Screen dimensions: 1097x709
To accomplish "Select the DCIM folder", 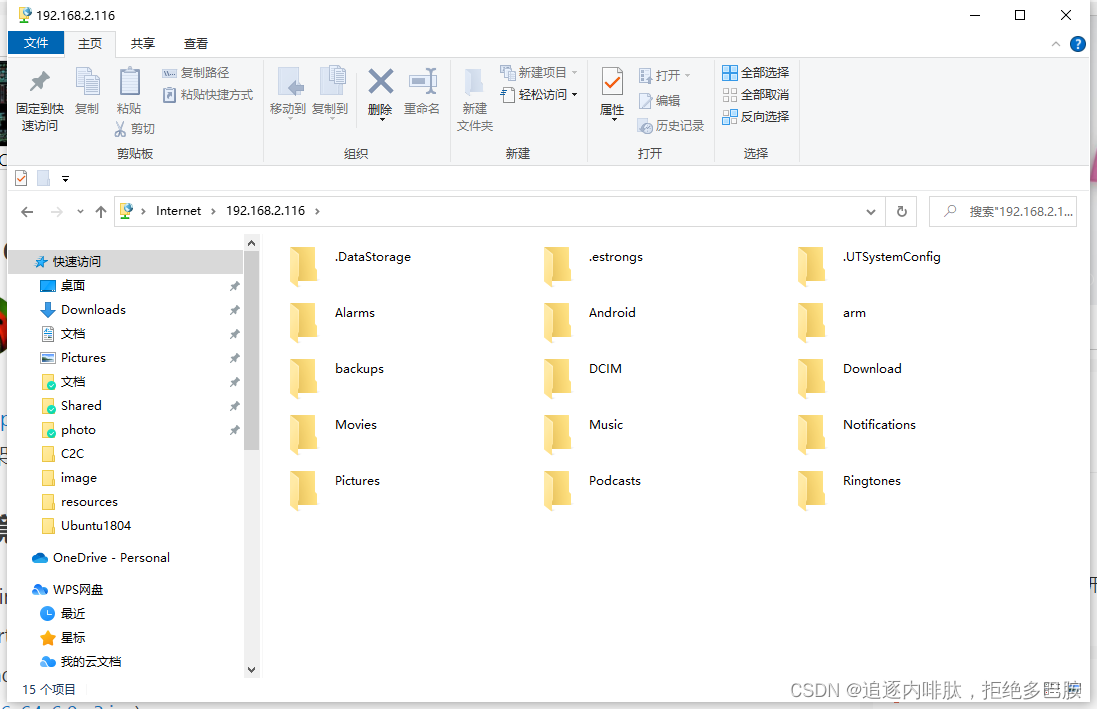I will click(x=583, y=378).
